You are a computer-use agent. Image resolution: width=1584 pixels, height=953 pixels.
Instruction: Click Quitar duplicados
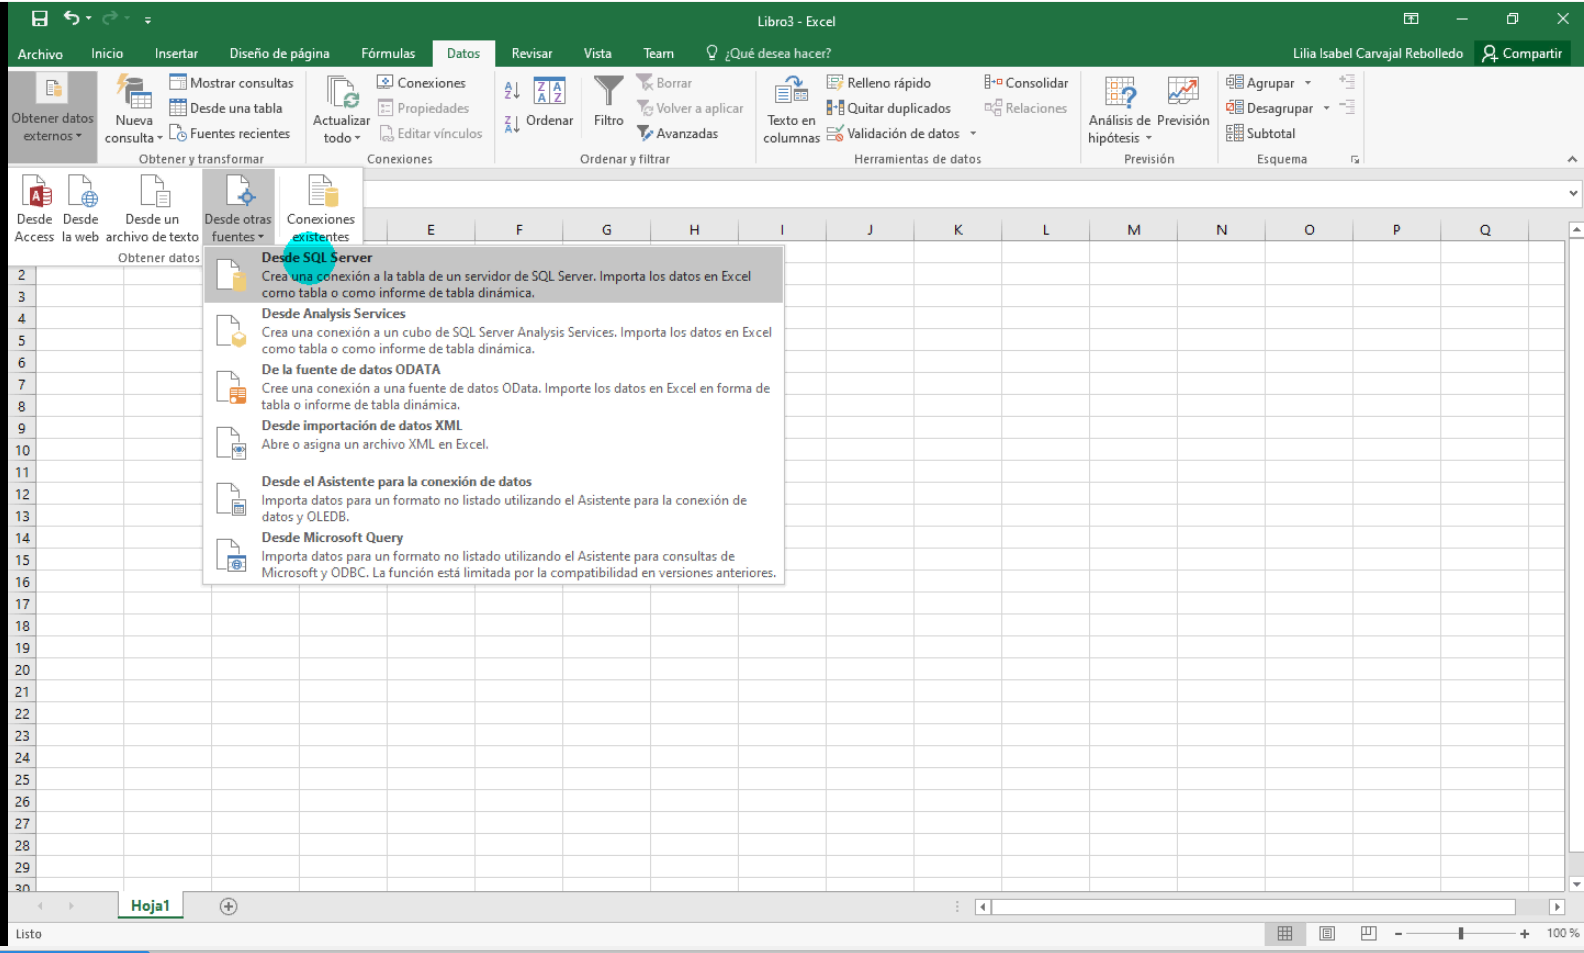pos(889,108)
